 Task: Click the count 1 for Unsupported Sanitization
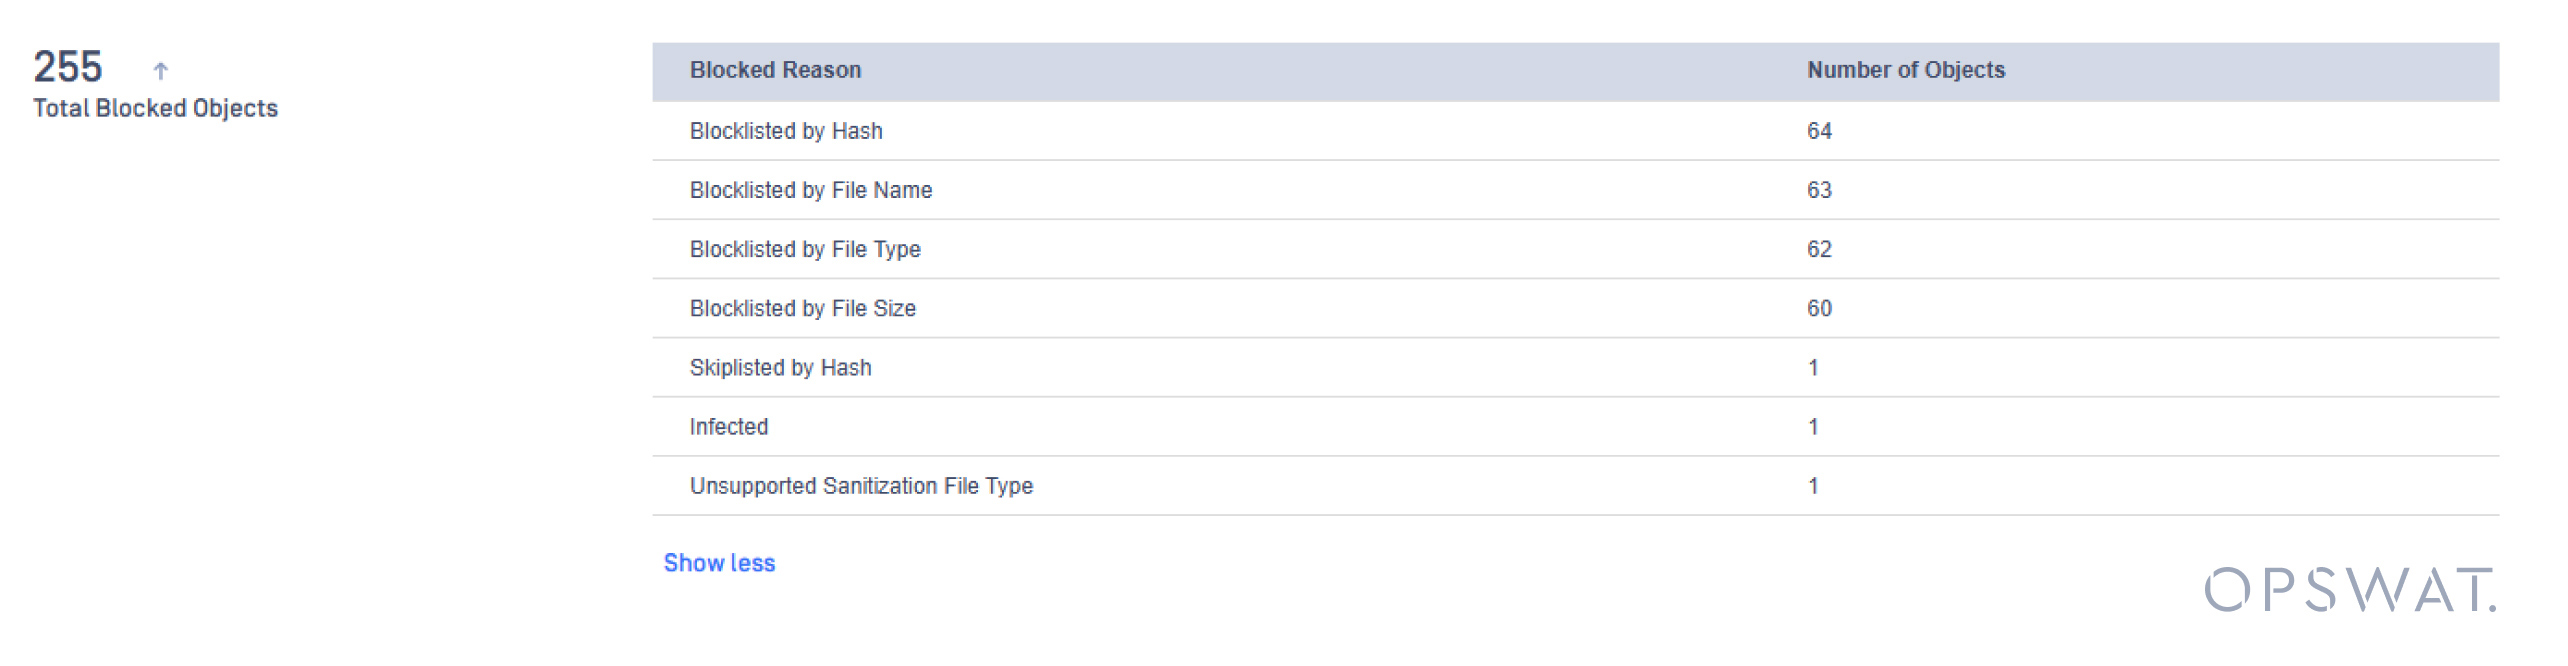point(1813,486)
